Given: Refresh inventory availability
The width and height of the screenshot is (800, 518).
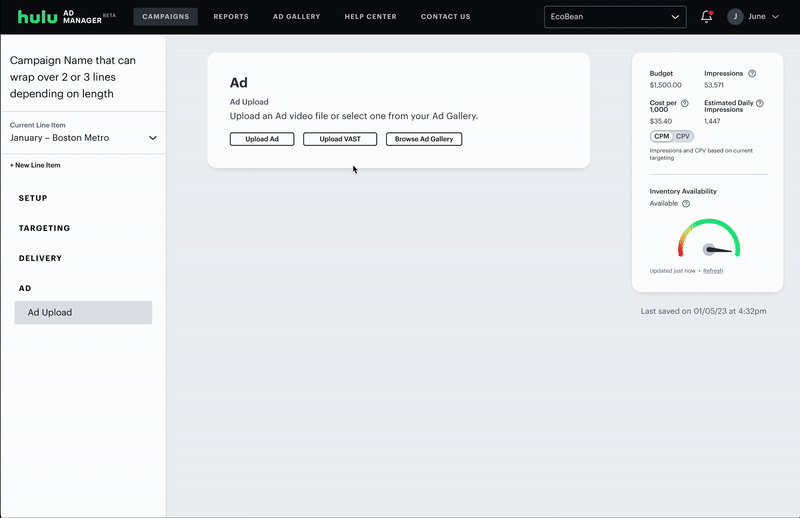Looking at the screenshot, I should (713, 271).
